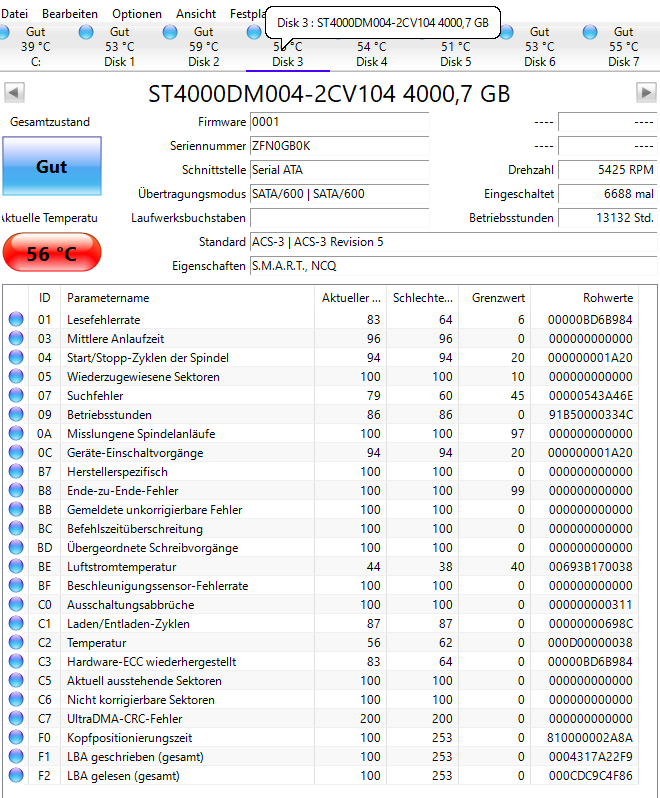Select Gemeldete unkorrigierbare Fehler row text

(155, 509)
